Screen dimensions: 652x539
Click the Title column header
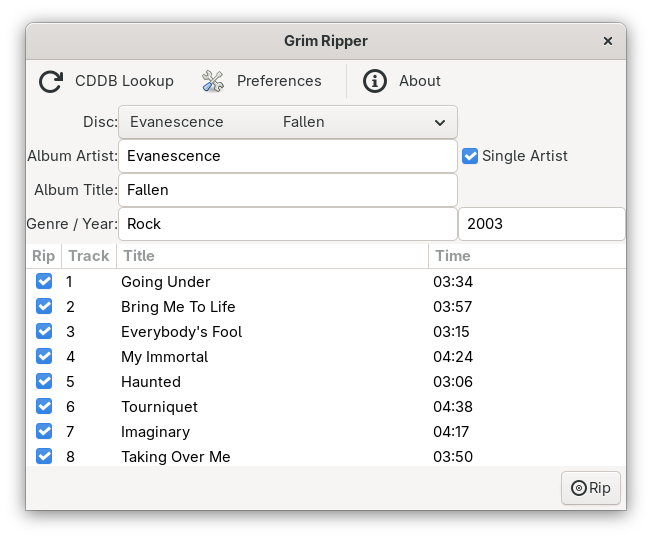coord(272,256)
